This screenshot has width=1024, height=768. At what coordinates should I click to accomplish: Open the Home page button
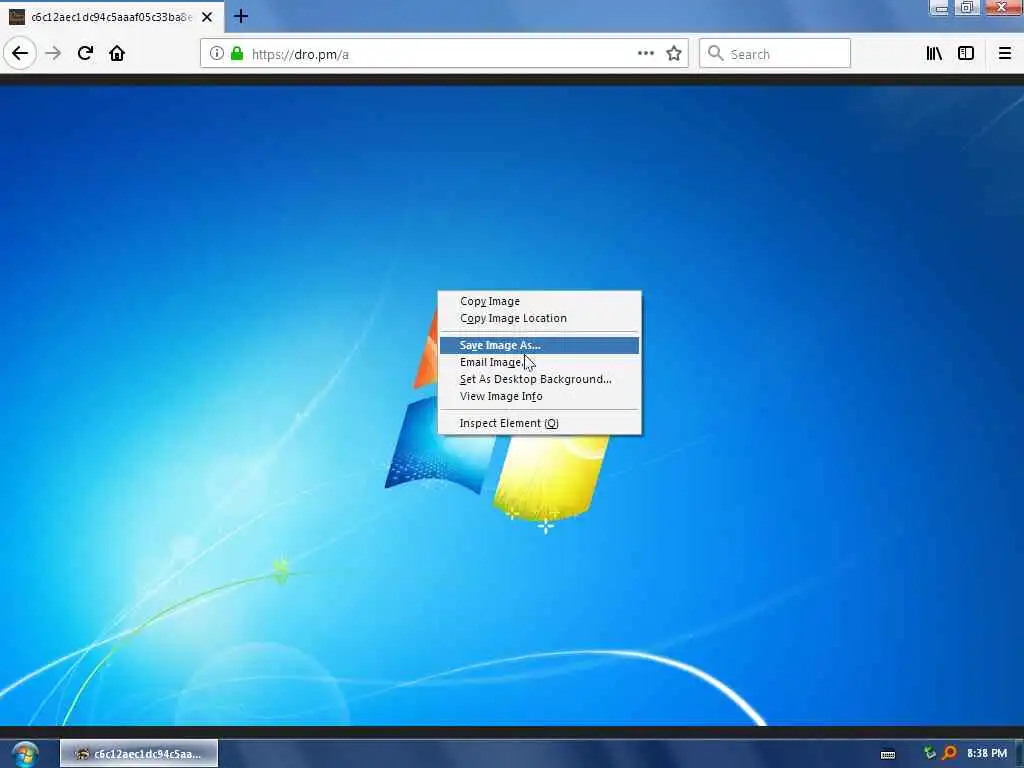point(117,54)
